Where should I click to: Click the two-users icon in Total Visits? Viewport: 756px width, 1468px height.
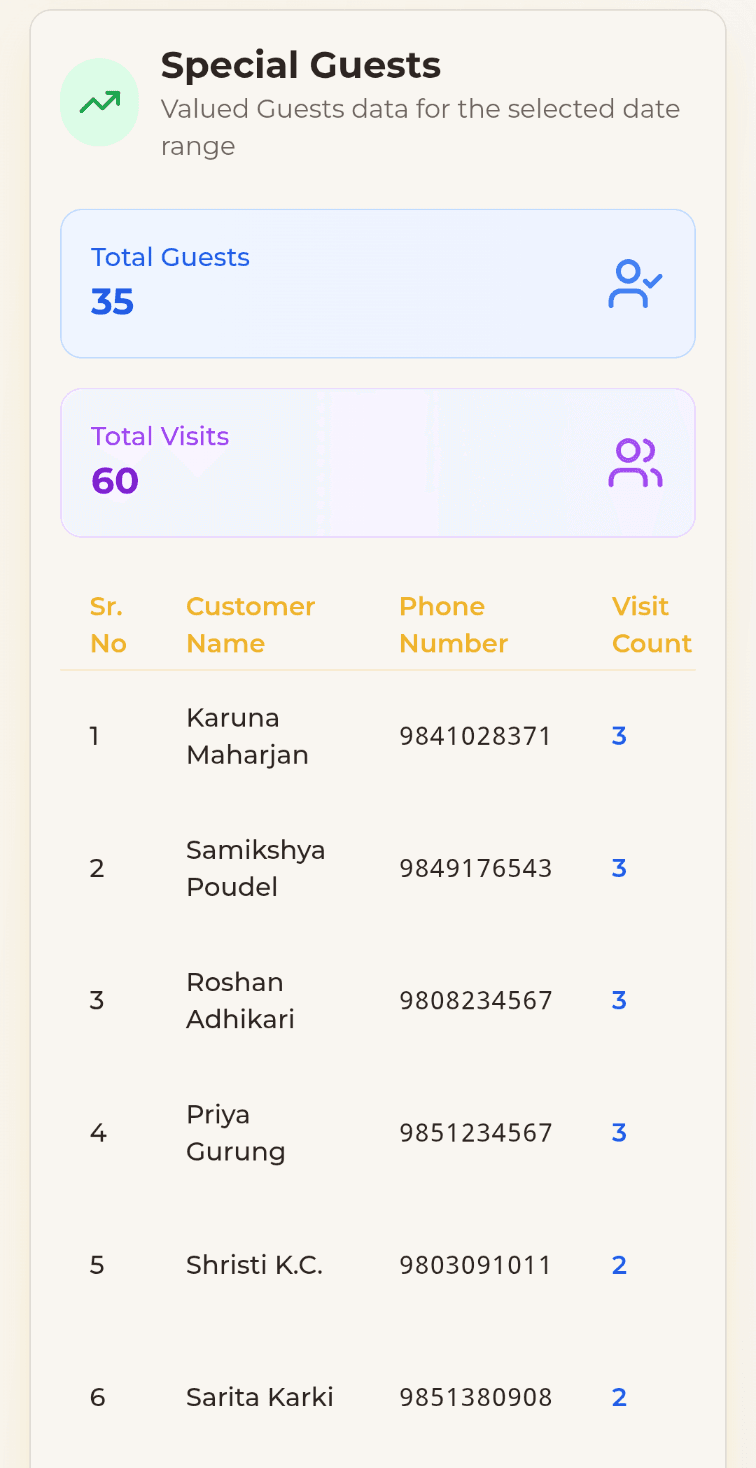(x=635, y=463)
